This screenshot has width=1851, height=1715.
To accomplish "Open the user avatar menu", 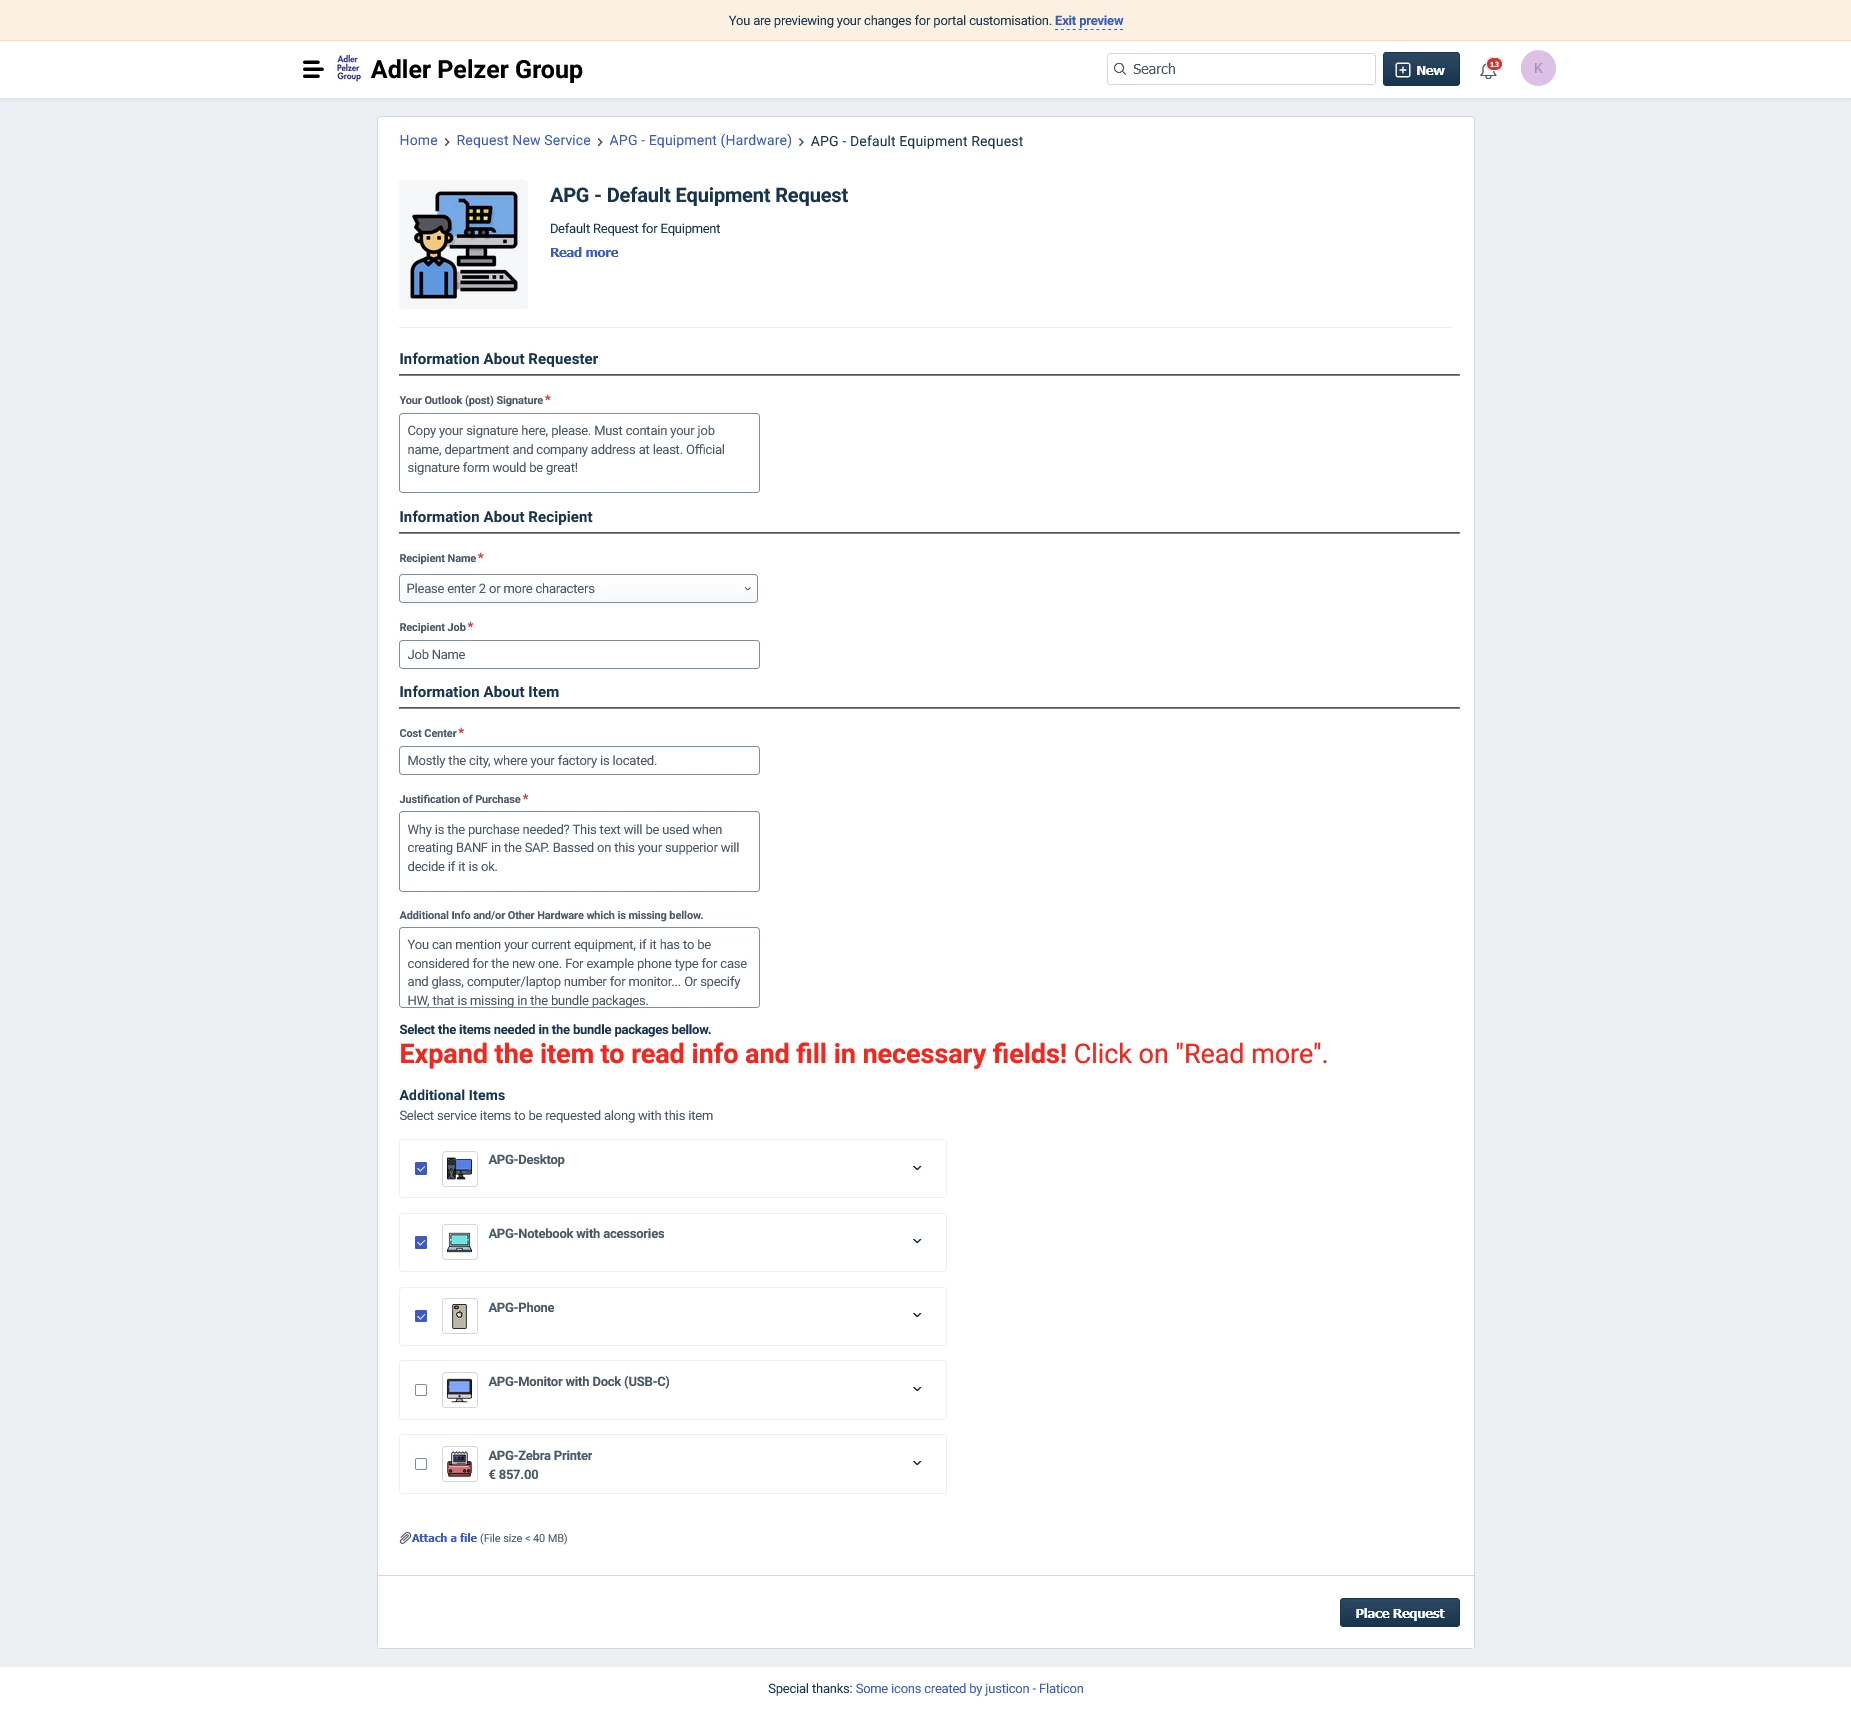I will [1538, 69].
